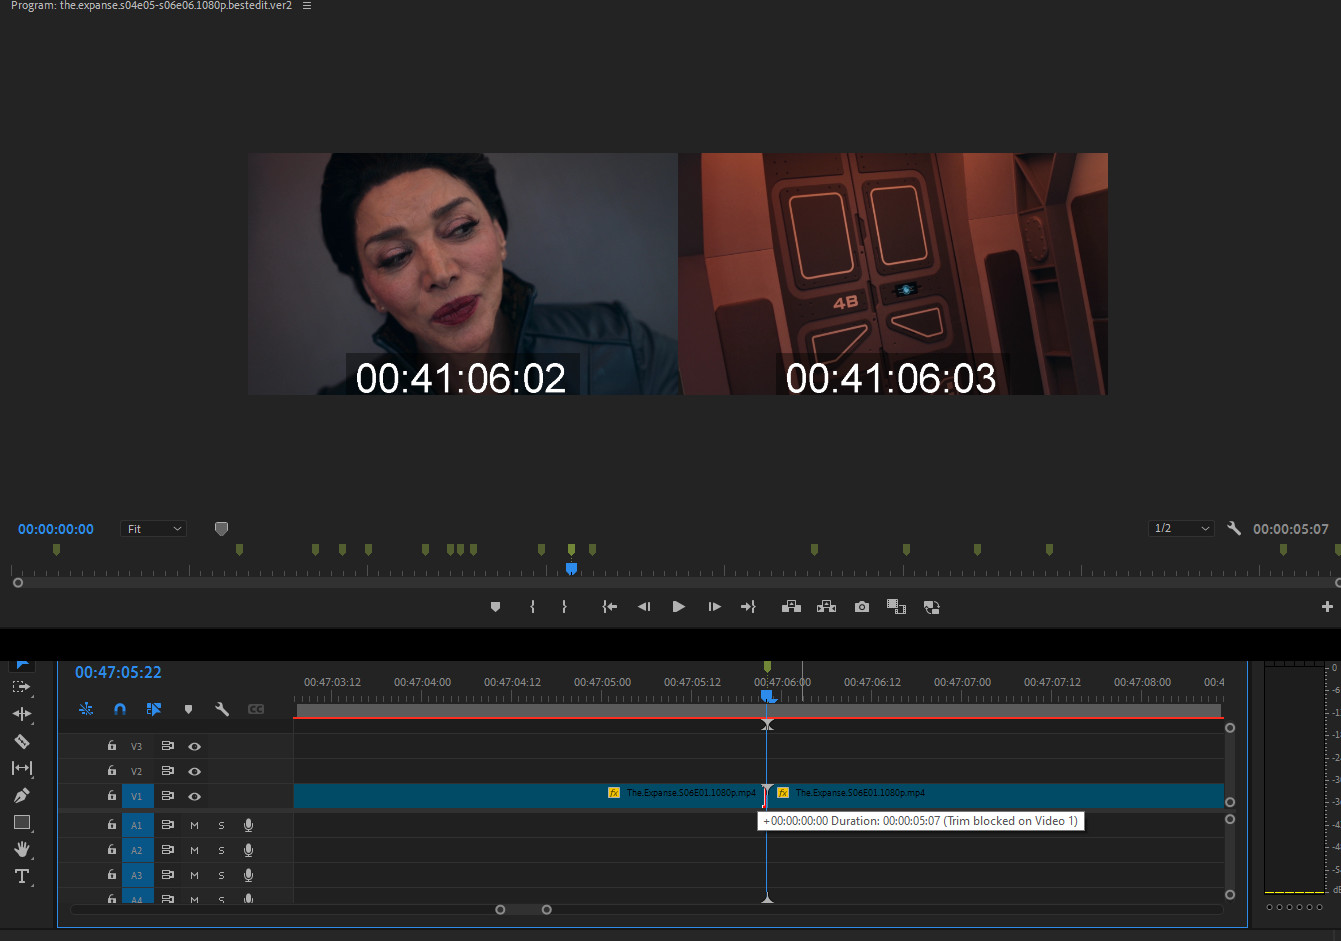The image size is (1341, 941).
Task: Hide the V2 track output
Action: (195, 771)
